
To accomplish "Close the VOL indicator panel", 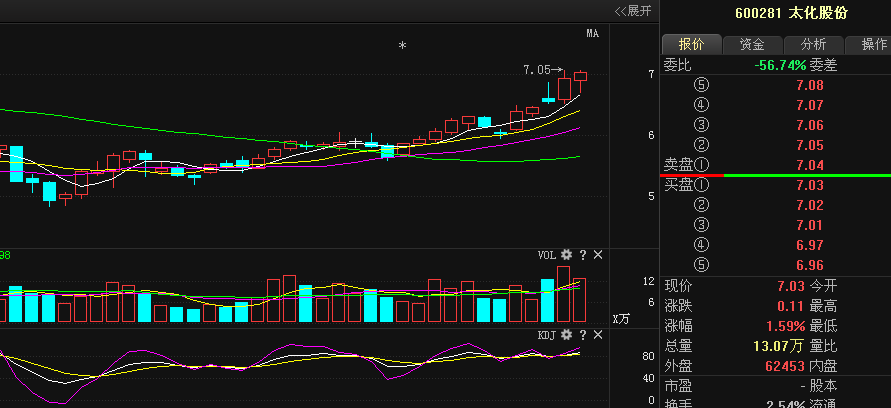I will coord(598,255).
